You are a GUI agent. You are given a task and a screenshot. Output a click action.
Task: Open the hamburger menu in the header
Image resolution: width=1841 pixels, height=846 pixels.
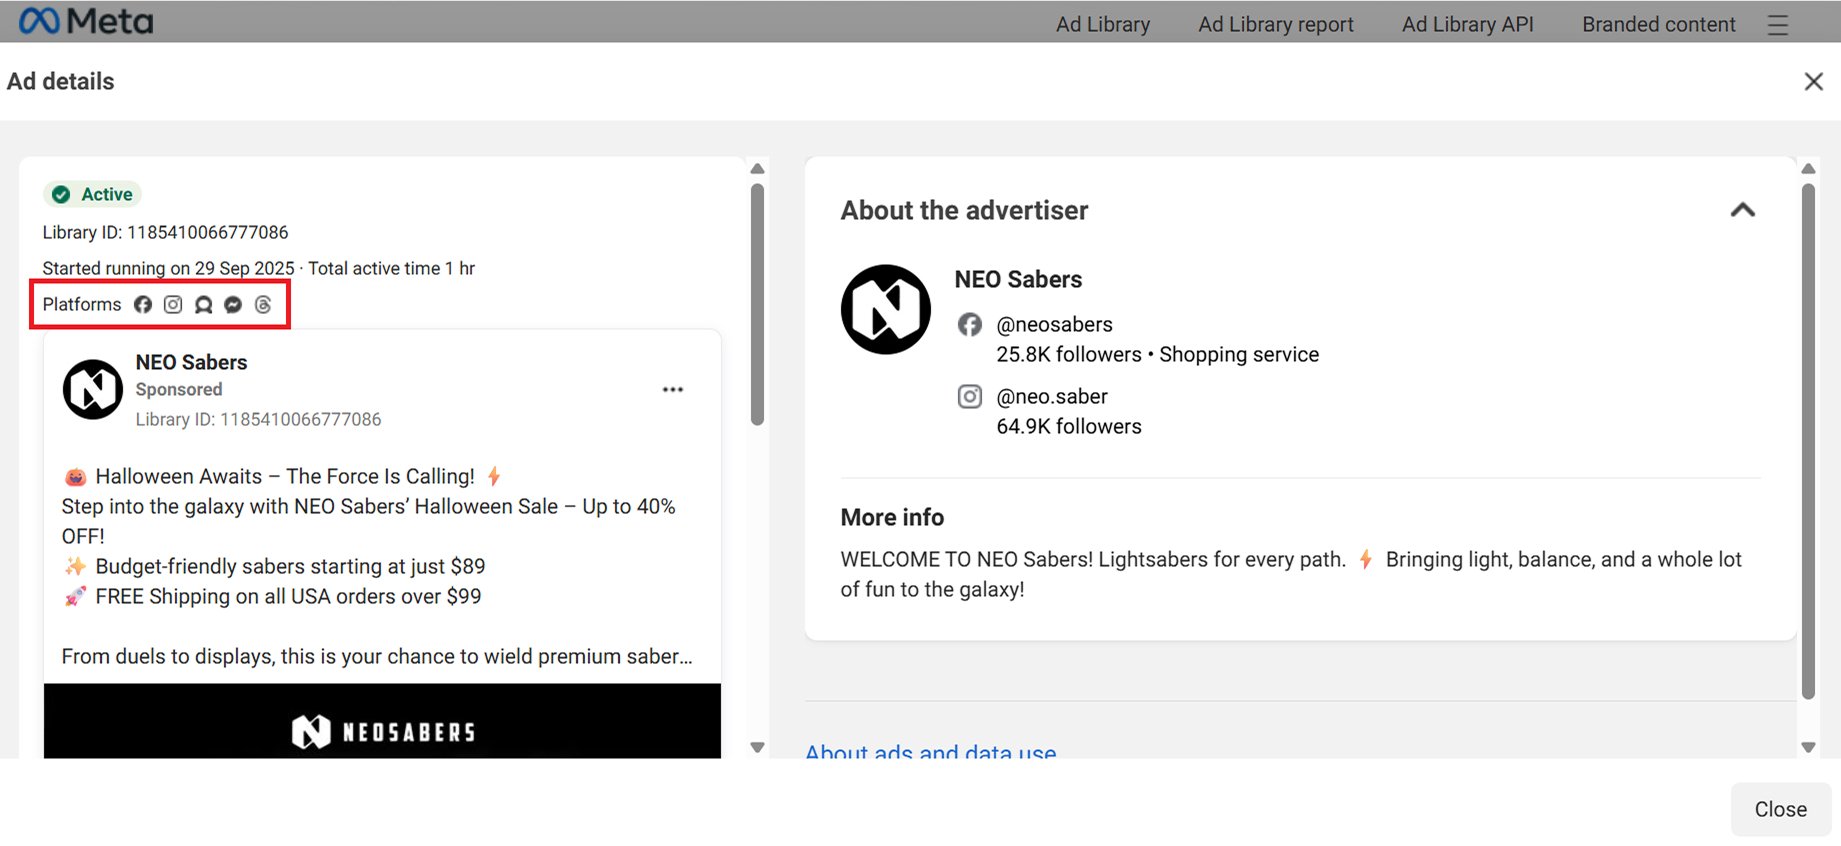[x=1777, y=25]
